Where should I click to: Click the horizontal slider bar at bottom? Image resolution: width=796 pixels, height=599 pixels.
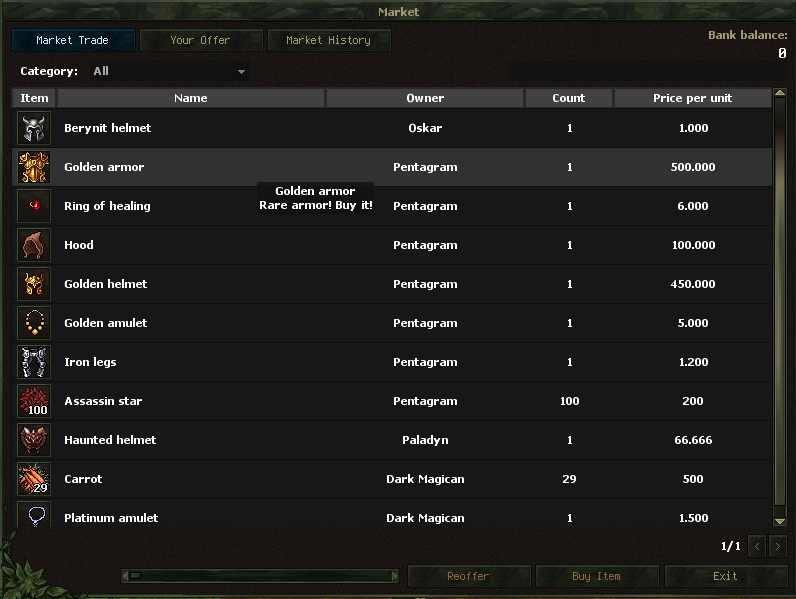(260, 576)
